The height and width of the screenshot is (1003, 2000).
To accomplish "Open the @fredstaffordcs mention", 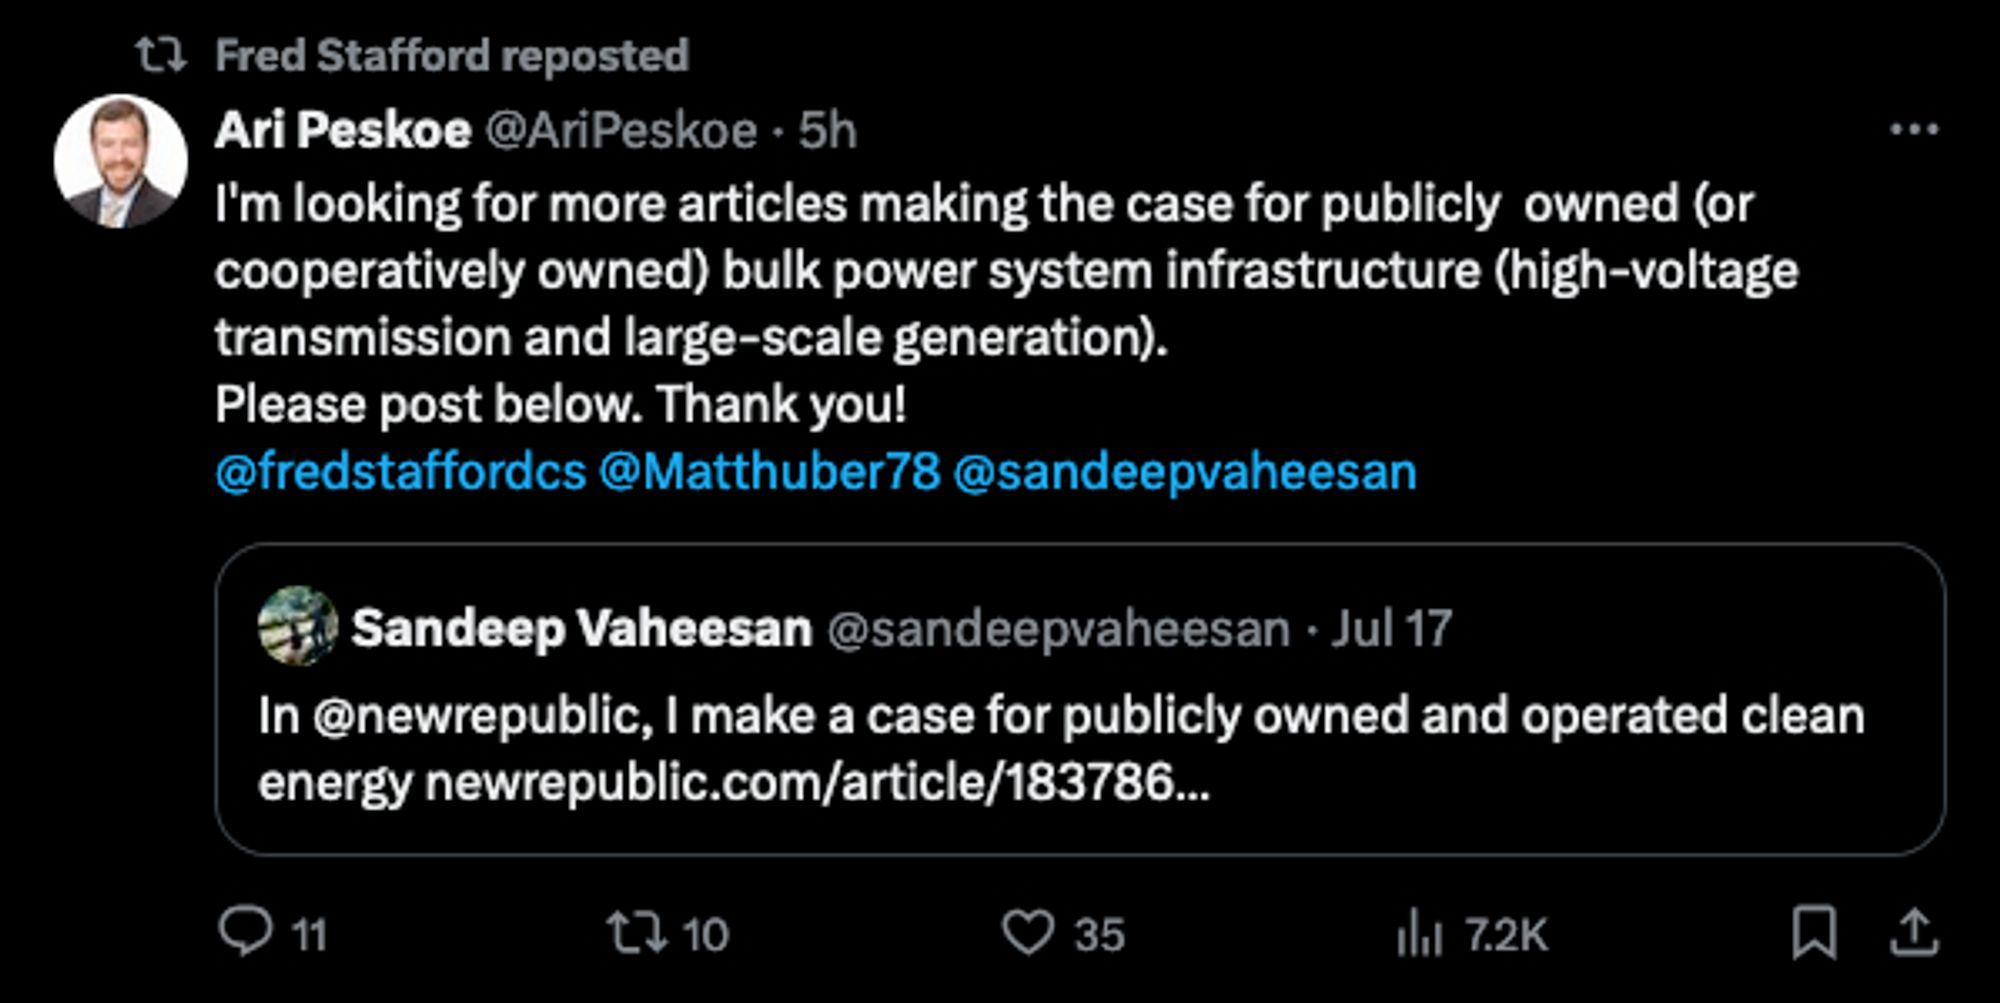I will click(x=400, y=472).
